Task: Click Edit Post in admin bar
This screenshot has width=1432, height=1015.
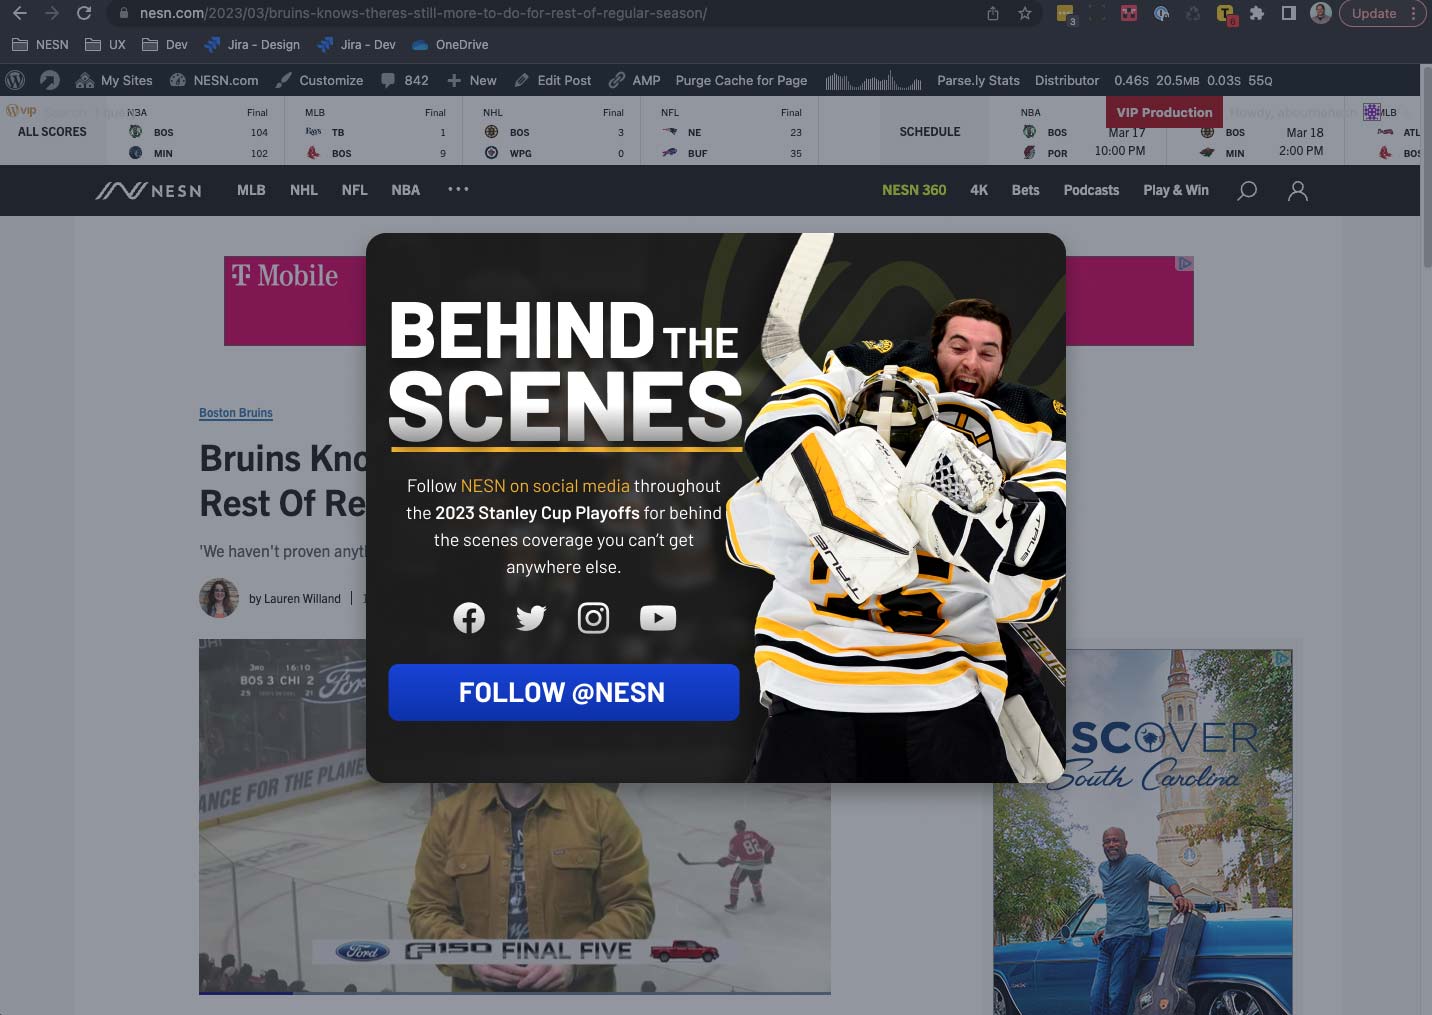Action: pos(553,80)
